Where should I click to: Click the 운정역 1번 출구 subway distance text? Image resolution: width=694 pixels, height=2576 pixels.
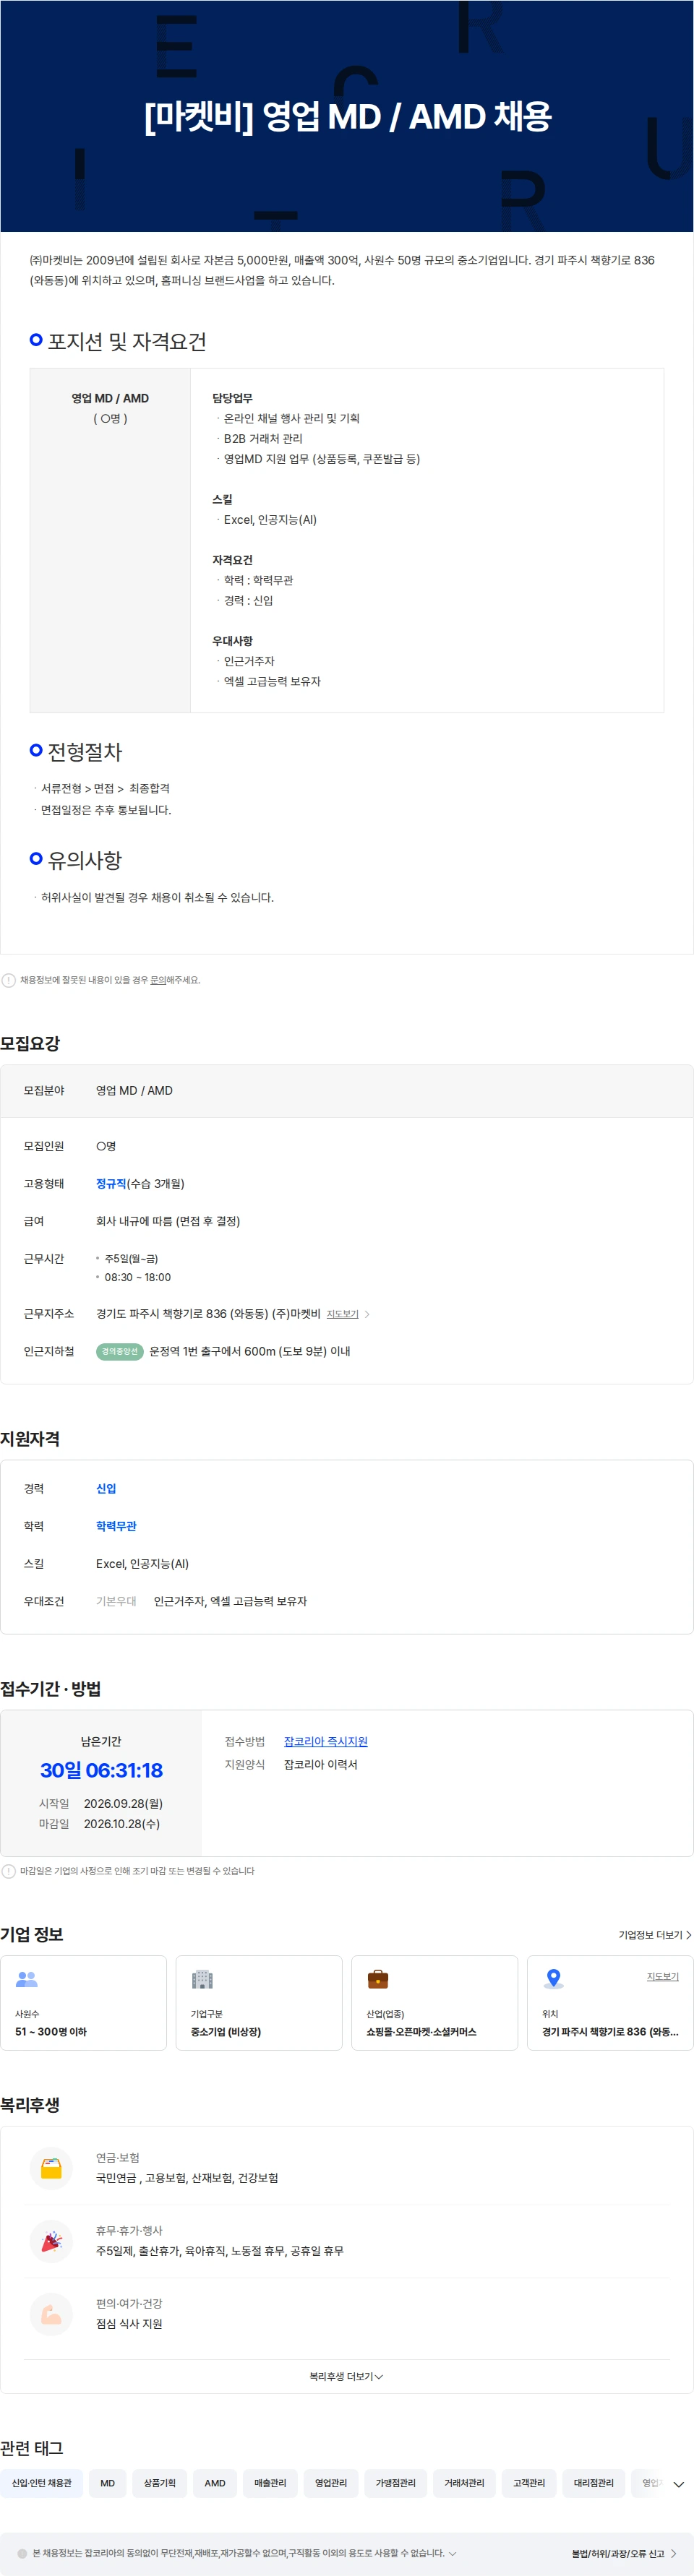click(x=250, y=1352)
